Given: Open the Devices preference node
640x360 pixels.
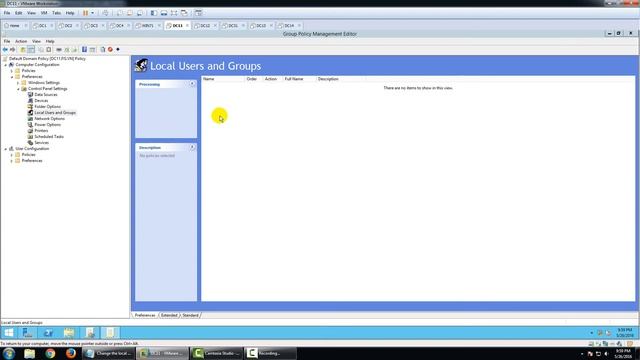Looking at the screenshot, I should [x=41, y=100].
